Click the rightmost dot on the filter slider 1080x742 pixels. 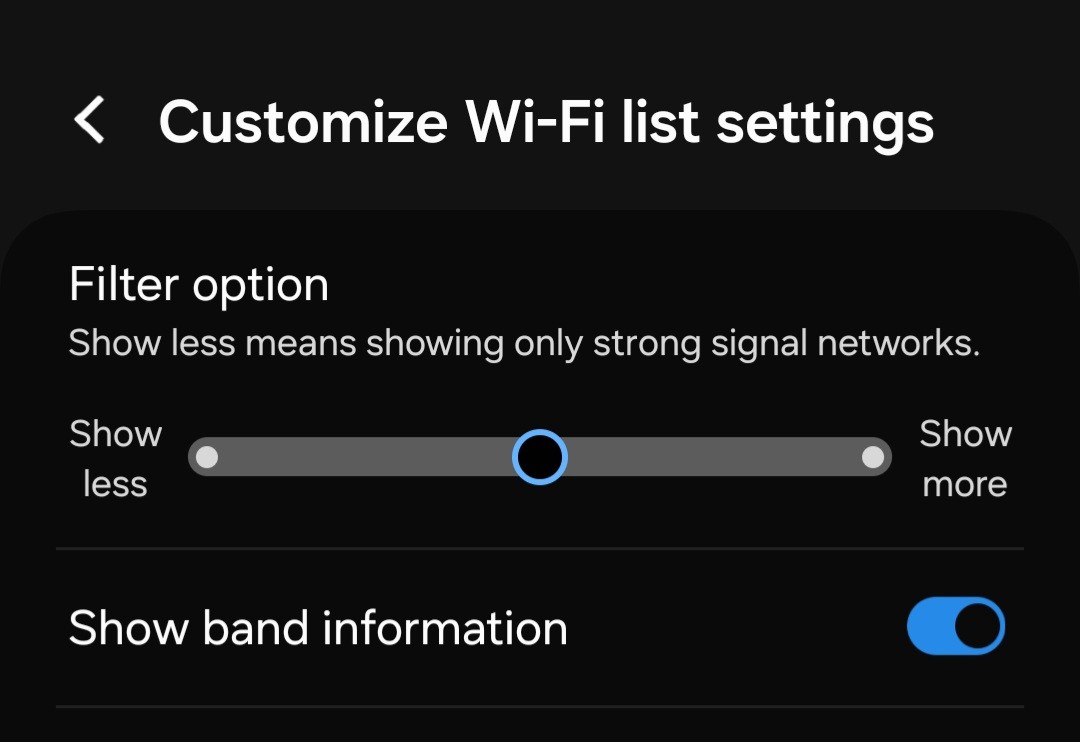(x=873, y=457)
